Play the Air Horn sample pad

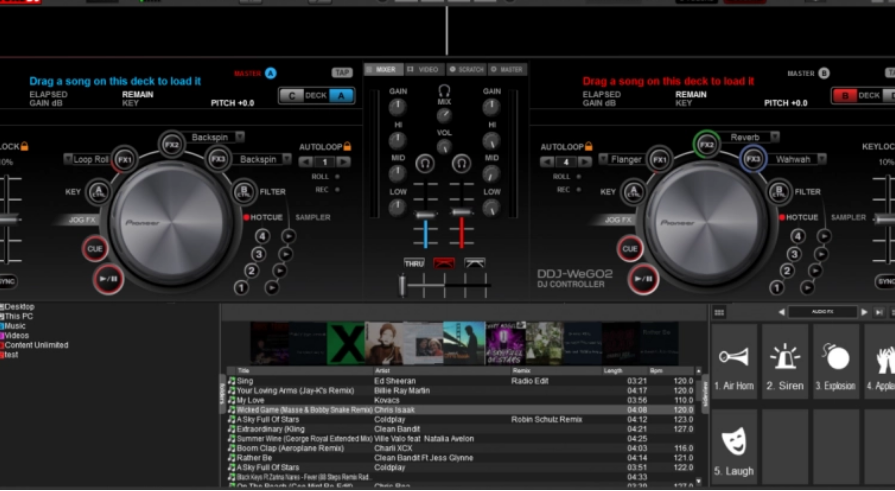coord(734,361)
